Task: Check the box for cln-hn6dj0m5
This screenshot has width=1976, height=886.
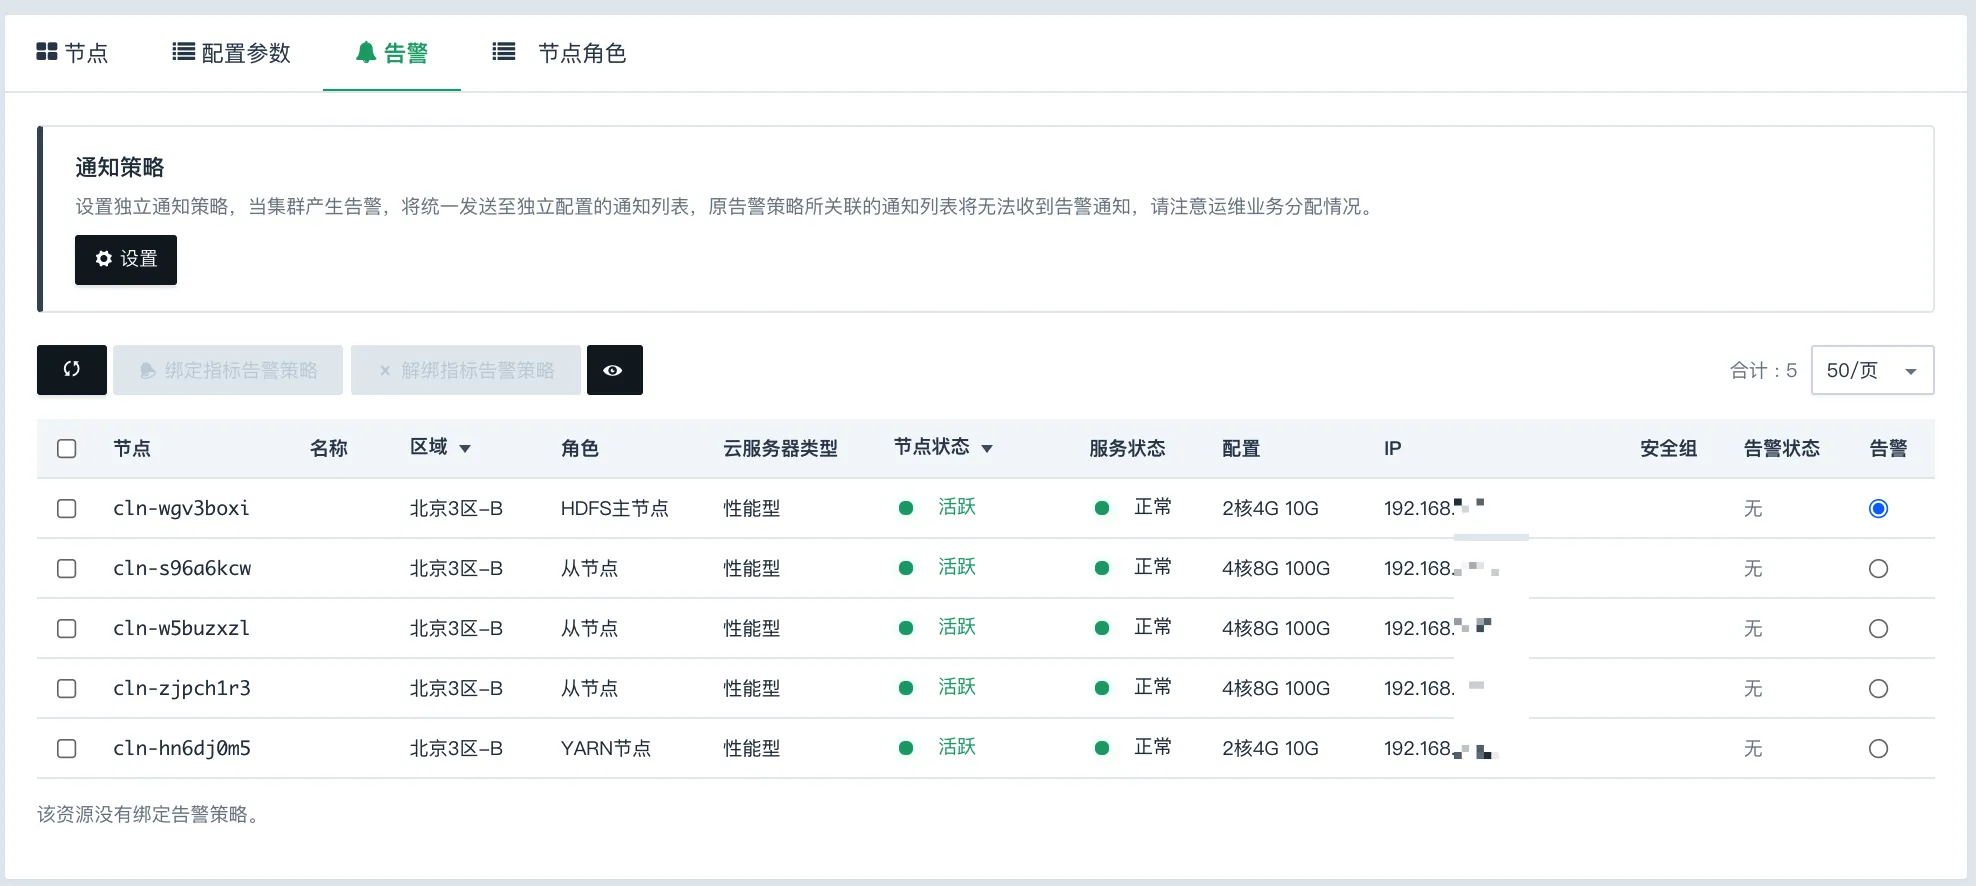Action: 67,749
